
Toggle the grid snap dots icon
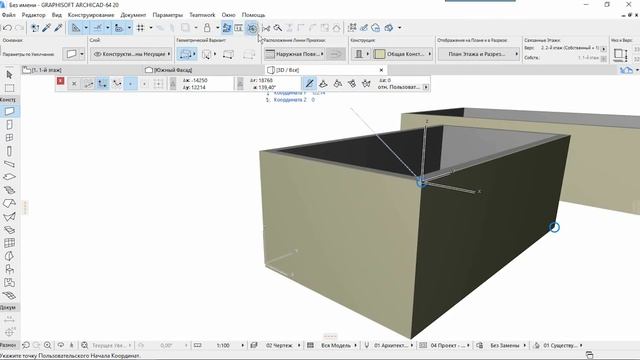coord(140,28)
